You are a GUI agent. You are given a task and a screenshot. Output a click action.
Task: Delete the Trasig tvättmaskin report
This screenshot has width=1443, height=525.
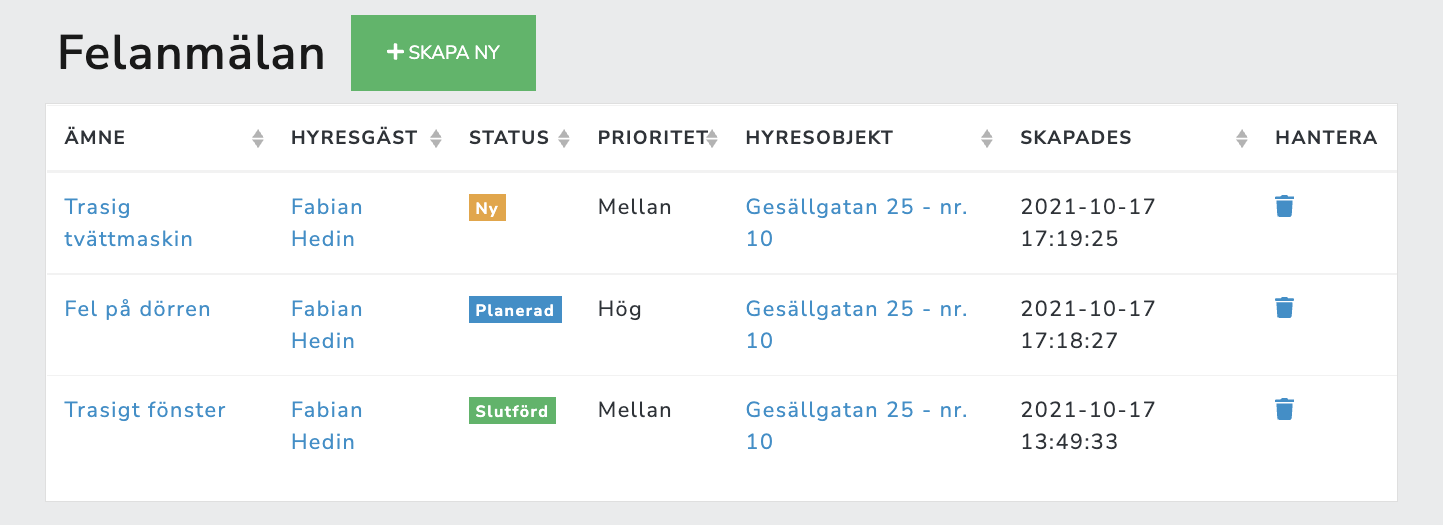(x=1285, y=207)
